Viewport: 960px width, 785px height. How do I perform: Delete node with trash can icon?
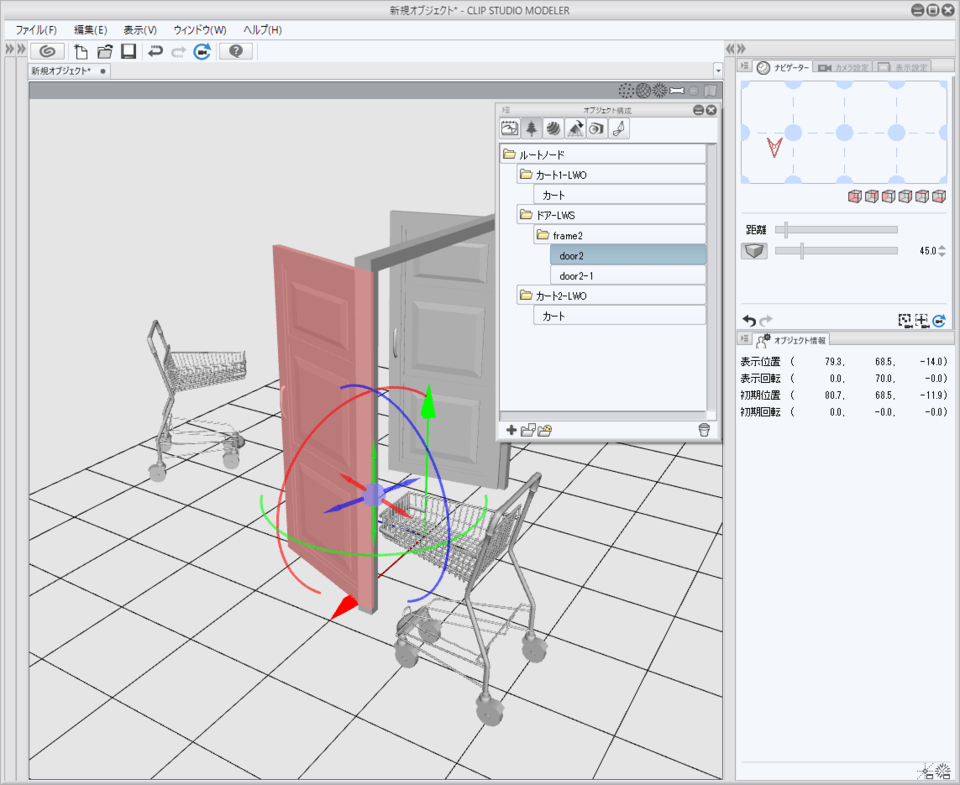pos(704,430)
